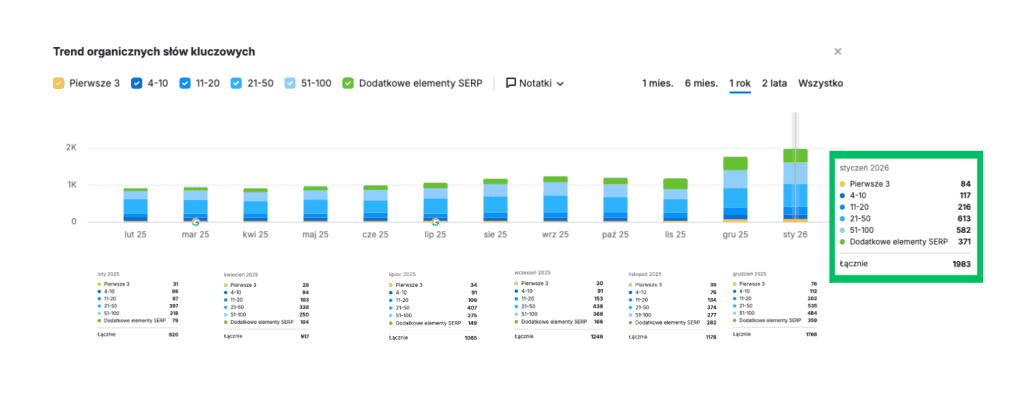Click the value 84 for Pierwsze 3
Viewport: 1024px width, 410px height.
(965, 184)
